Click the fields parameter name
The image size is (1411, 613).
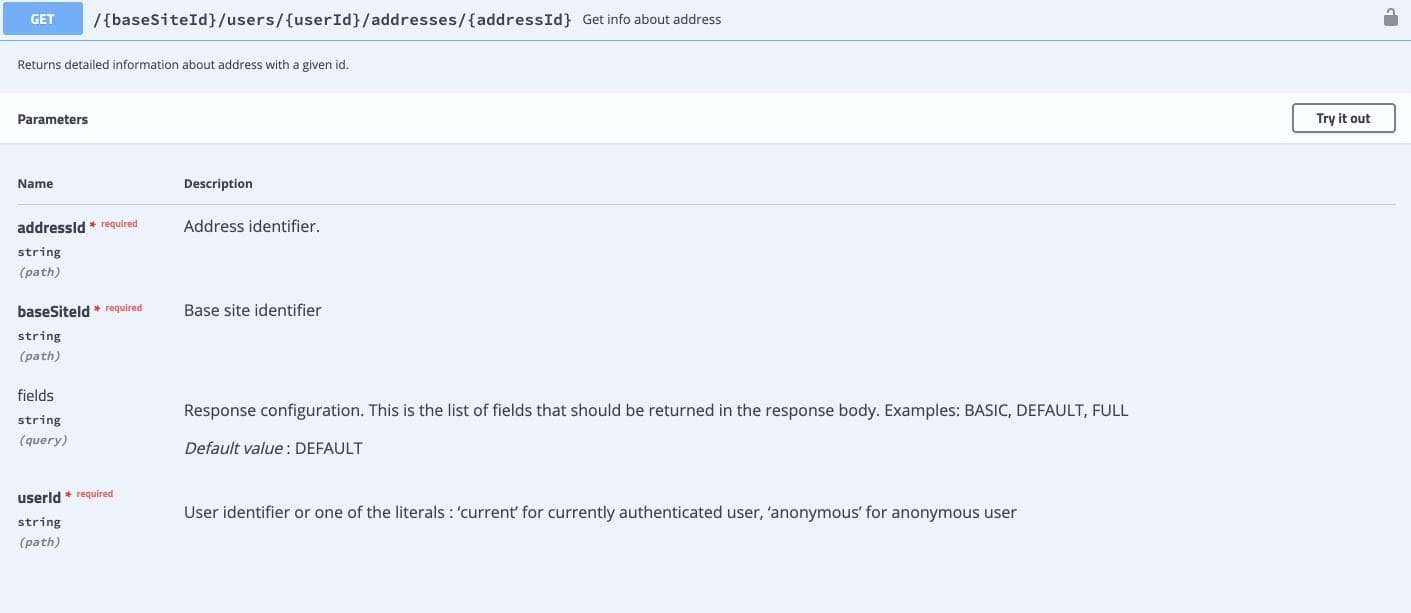pos(36,395)
